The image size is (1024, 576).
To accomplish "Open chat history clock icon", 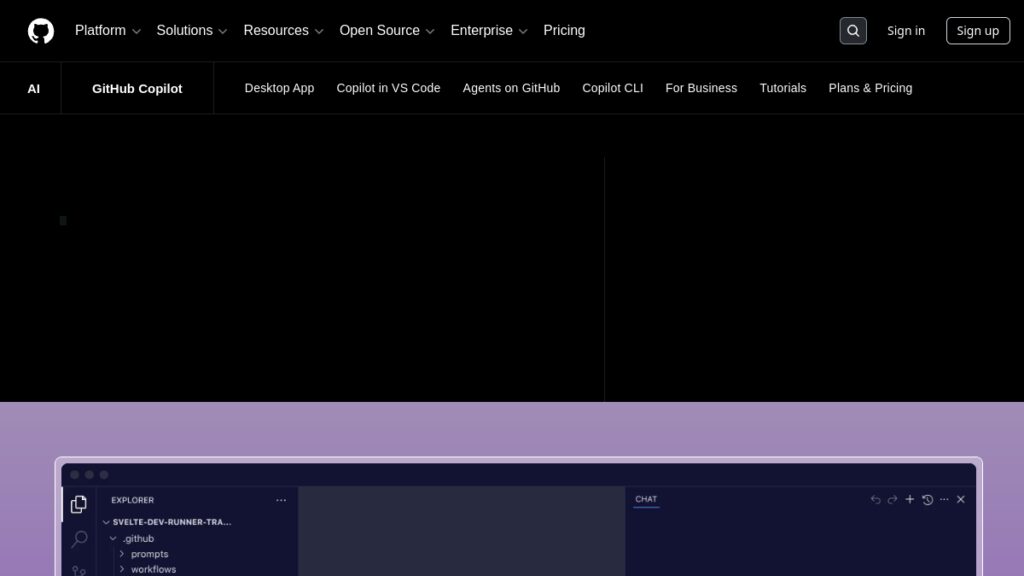I will coord(927,500).
